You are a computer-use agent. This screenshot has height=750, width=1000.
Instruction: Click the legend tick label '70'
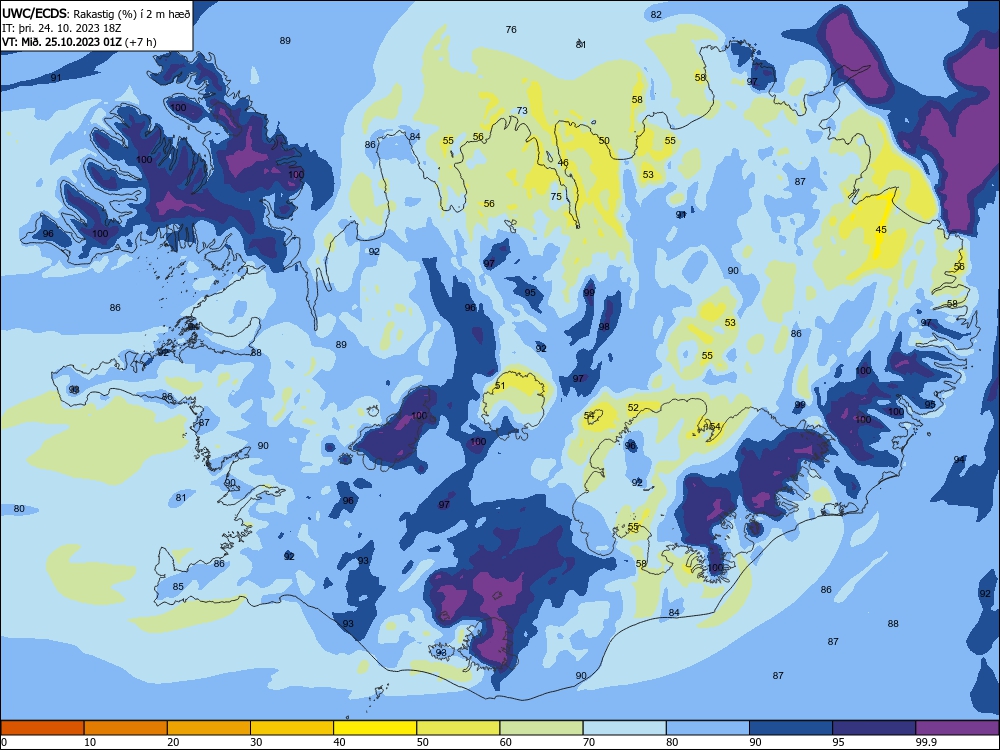tap(589, 742)
